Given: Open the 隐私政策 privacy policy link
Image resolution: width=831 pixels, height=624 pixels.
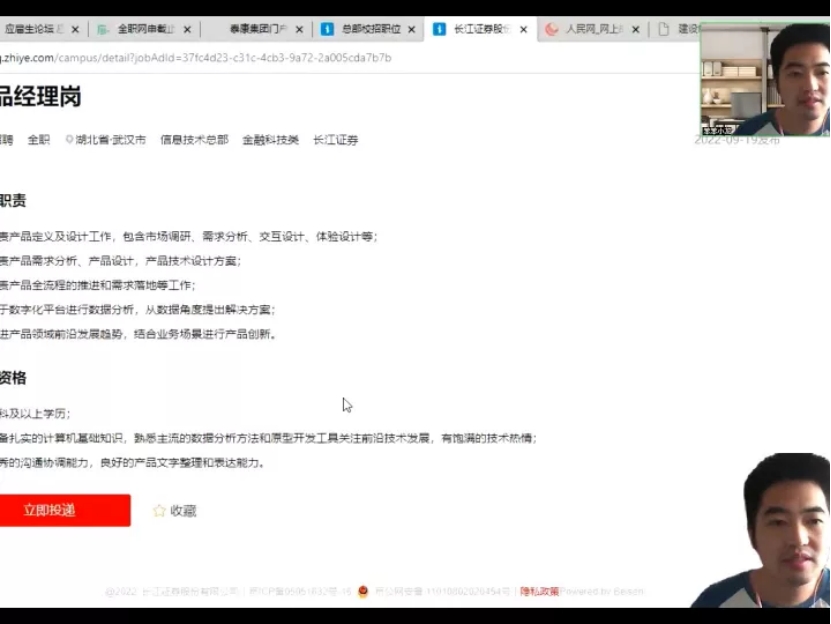Looking at the screenshot, I should click(539, 592).
